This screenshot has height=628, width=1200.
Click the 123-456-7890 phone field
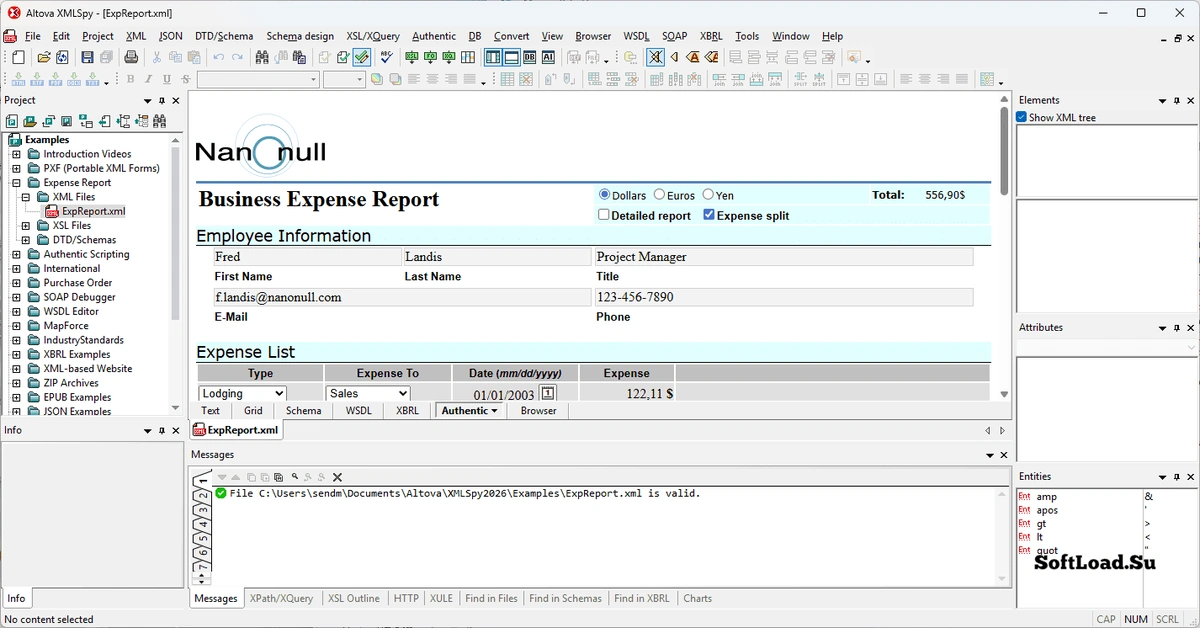coord(783,297)
